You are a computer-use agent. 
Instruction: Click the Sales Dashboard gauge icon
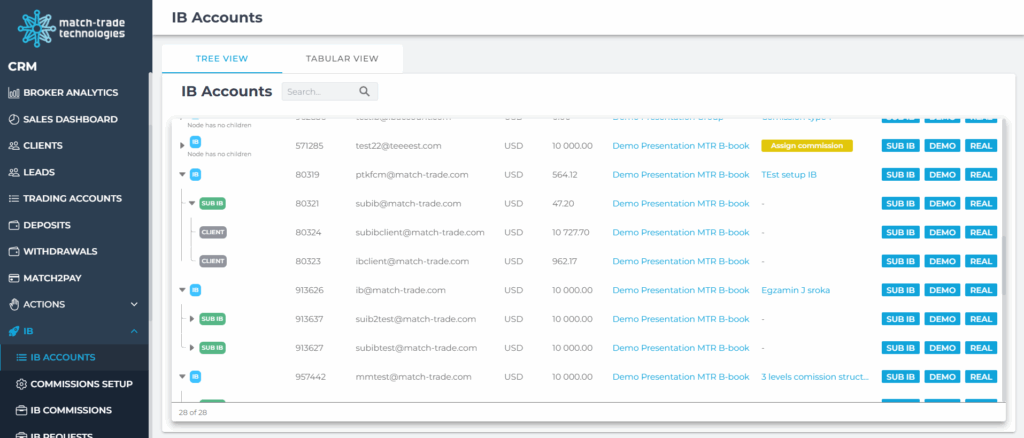pos(14,119)
